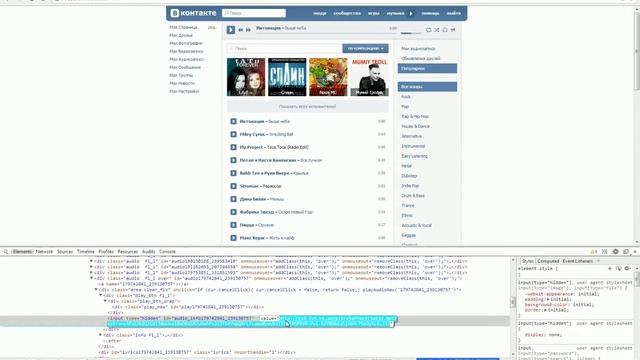Click the megaphone broadcast icon in the player
This screenshot has height=360, width=640.
(x=453, y=30)
